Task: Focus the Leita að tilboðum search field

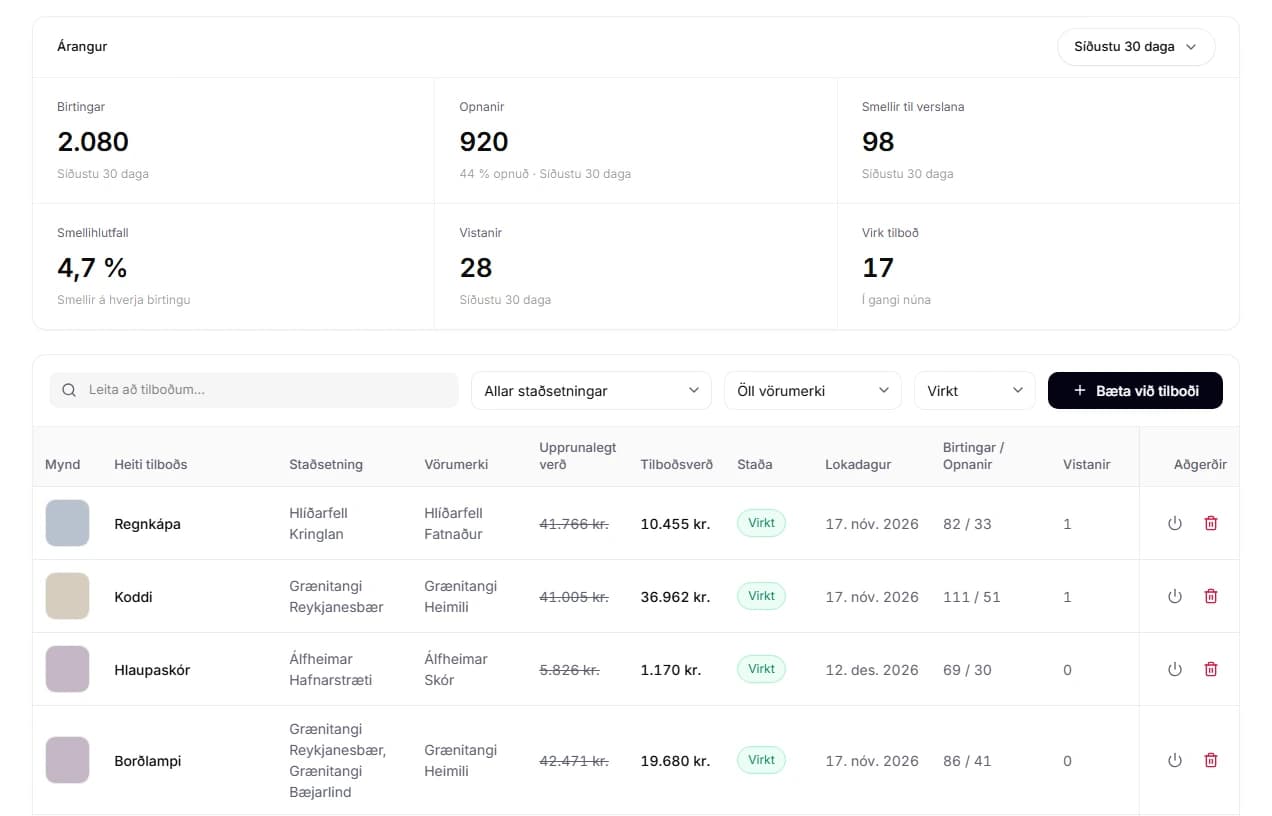Action: point(254,390)
